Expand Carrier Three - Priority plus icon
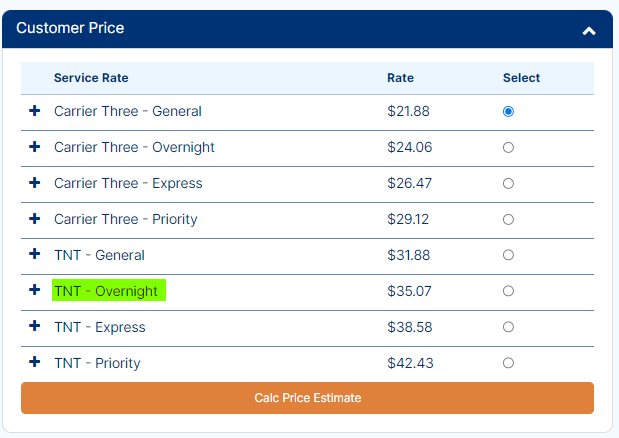This screenshot has width=619, height=438. pos(35,219)
